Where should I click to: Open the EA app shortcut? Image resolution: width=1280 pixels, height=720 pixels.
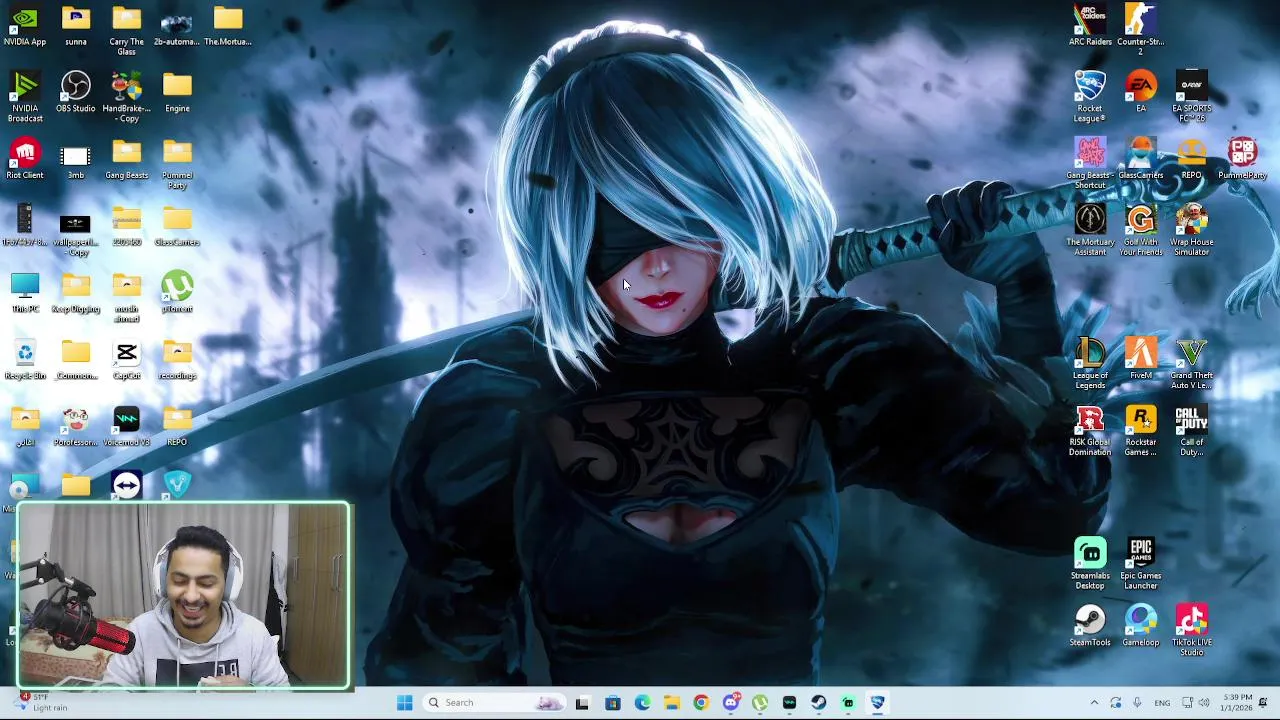pos(1141,93)
